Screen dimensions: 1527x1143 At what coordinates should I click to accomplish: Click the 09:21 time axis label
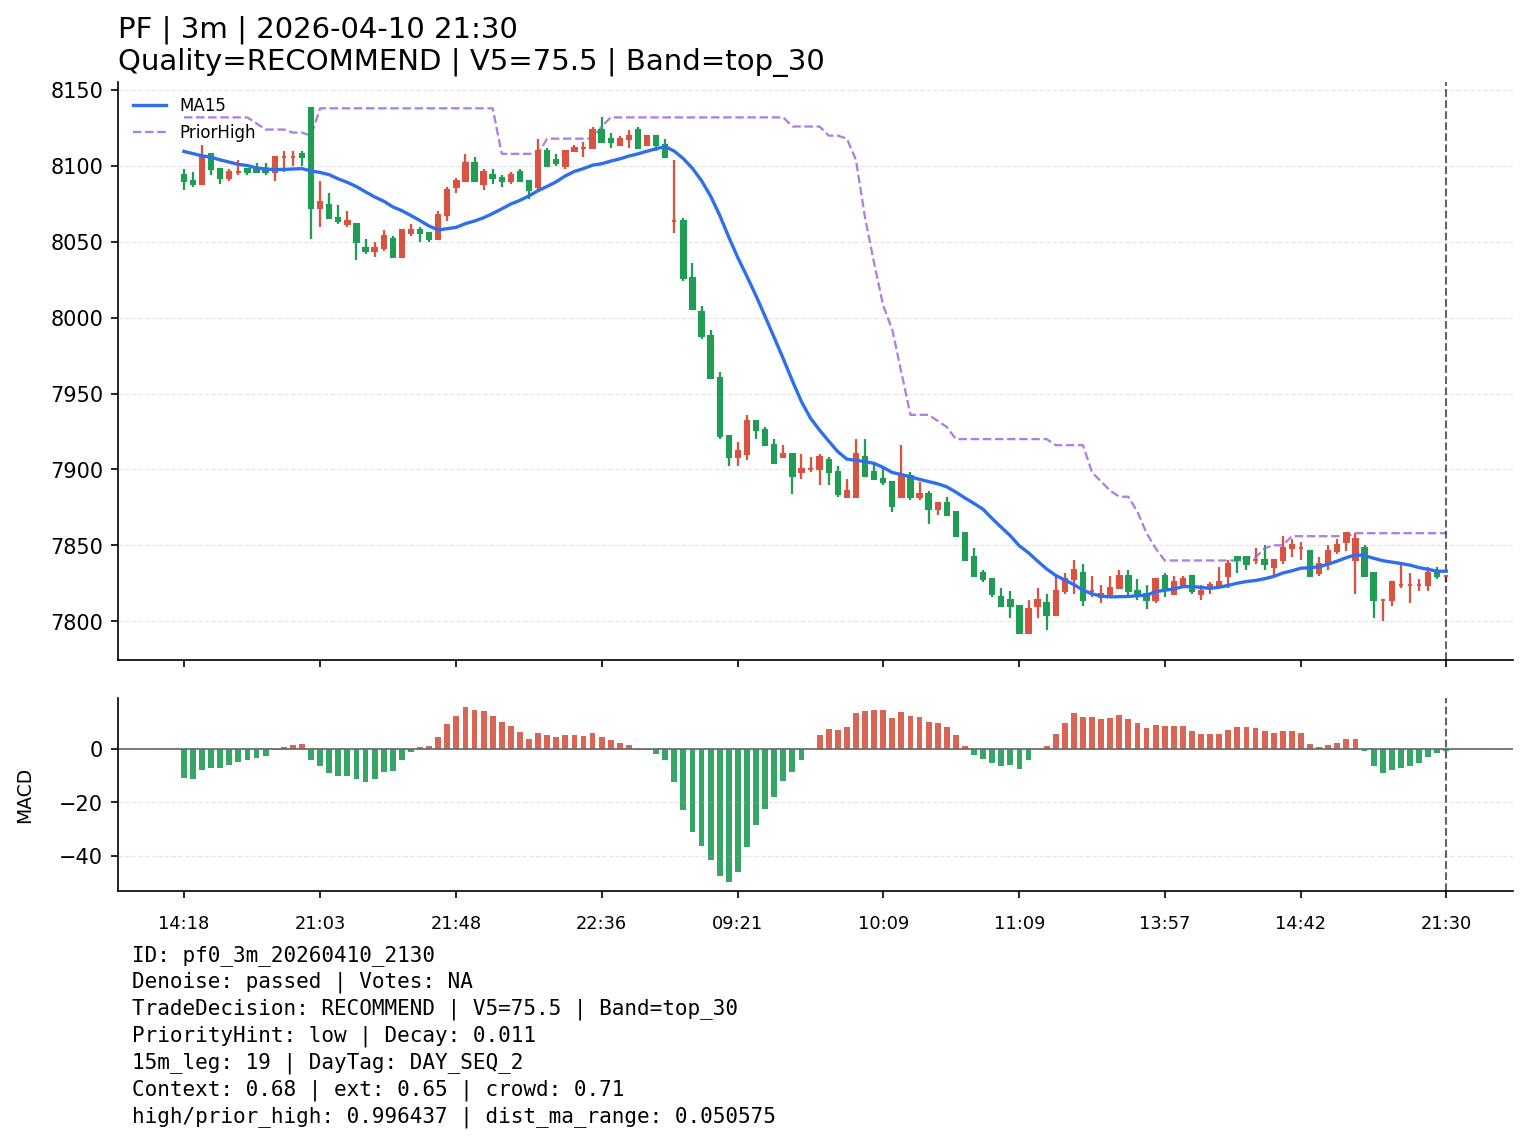(737, 923)
